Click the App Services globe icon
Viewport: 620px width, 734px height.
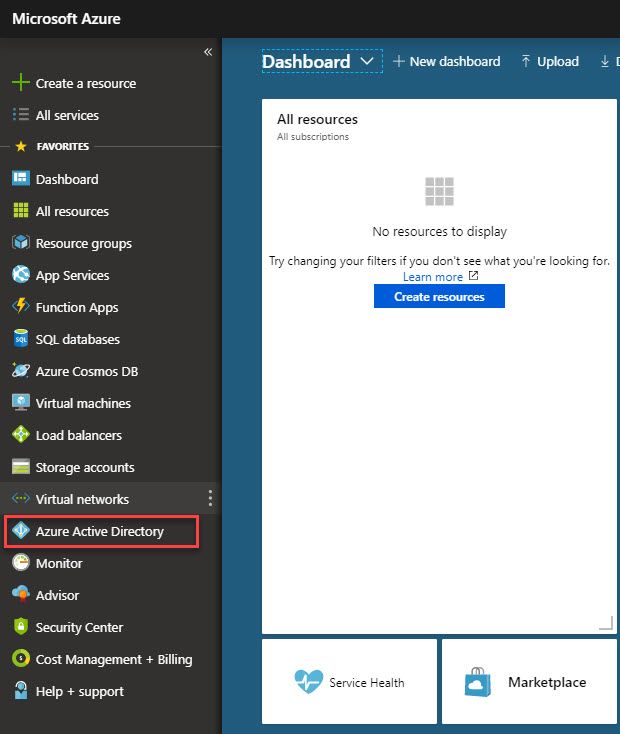click(21, 274)
